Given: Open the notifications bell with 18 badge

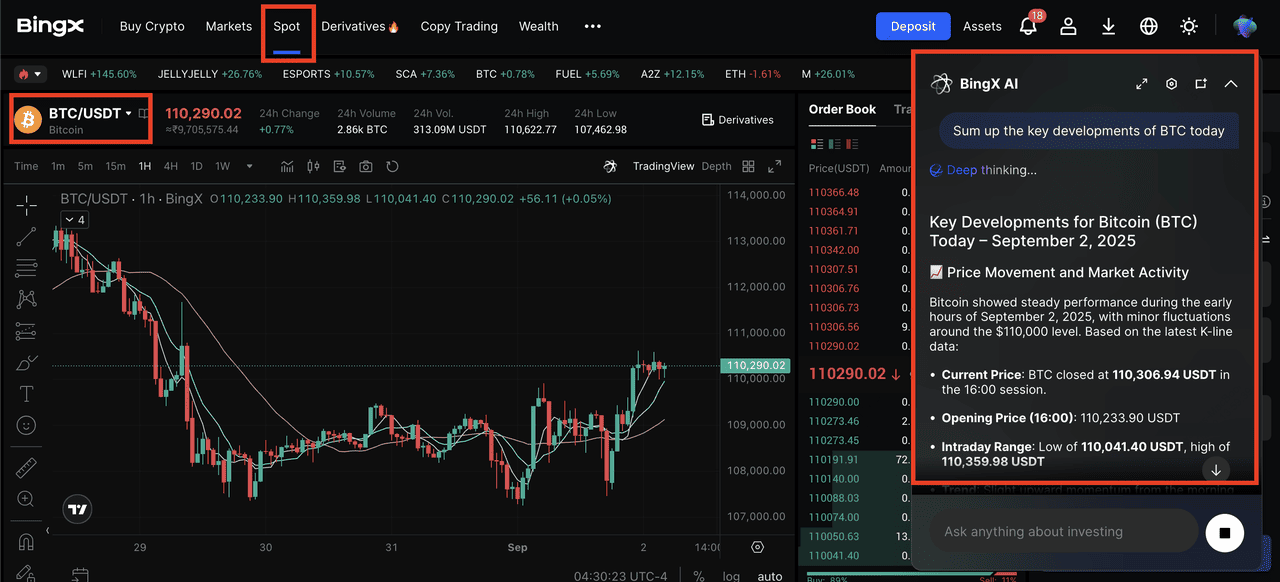Looking at the screenshot, I should (x=1029, y=25).
